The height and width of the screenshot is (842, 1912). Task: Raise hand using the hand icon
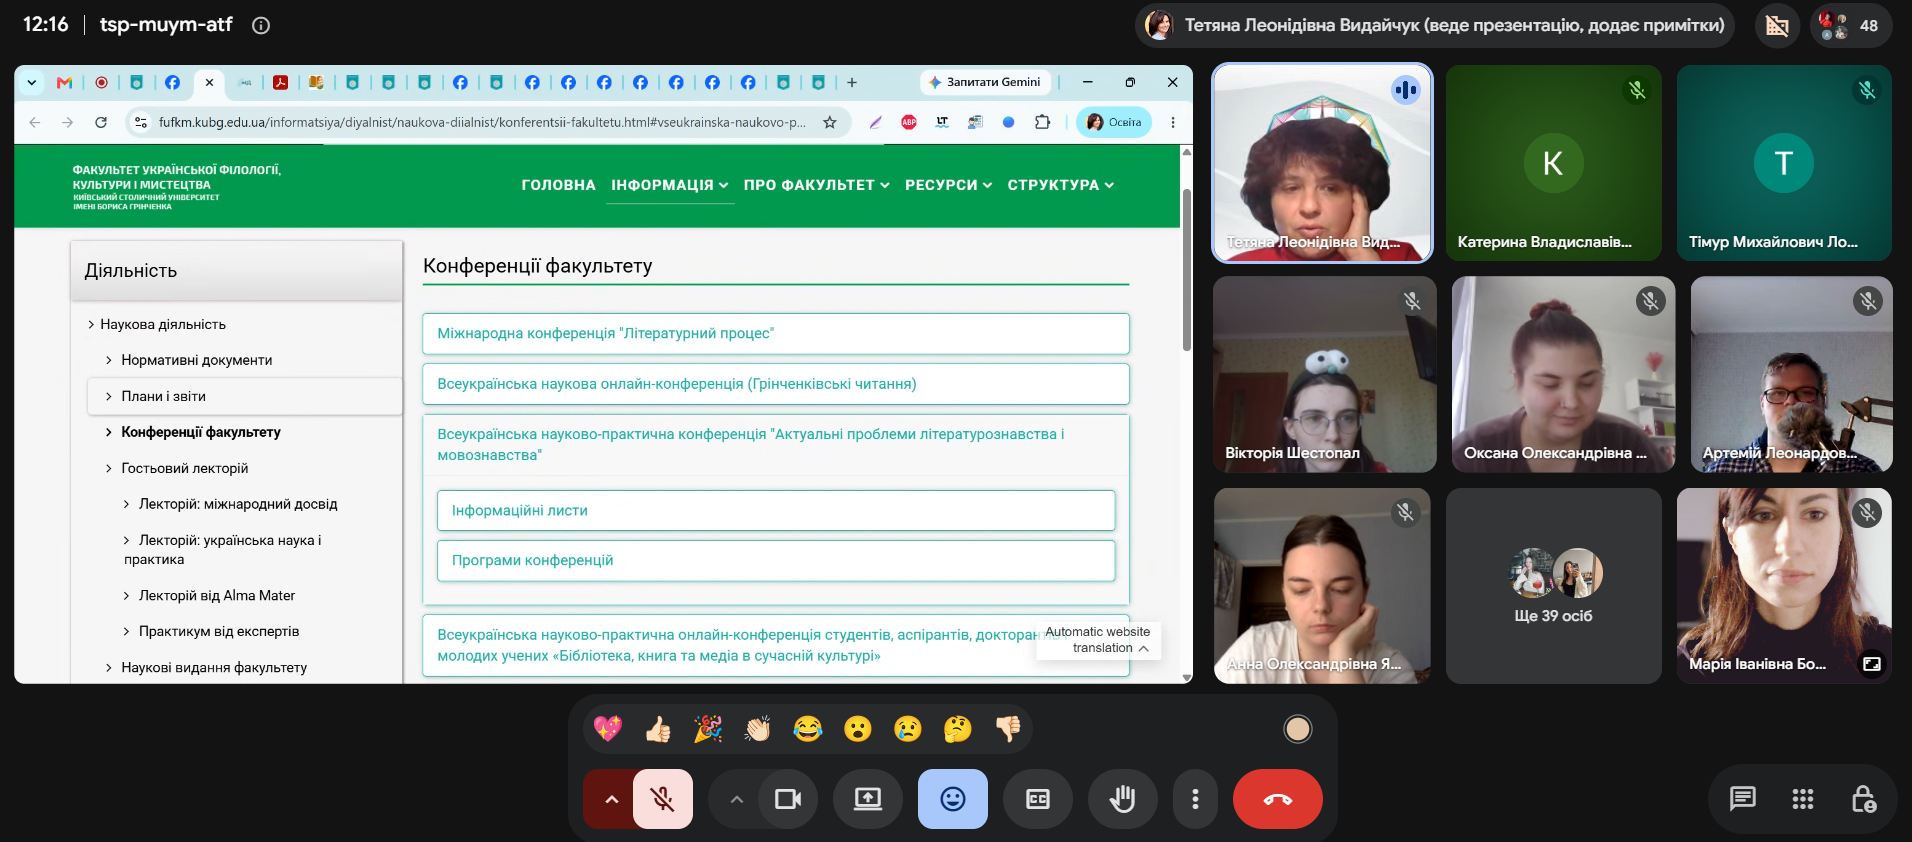pos(1122,799)
